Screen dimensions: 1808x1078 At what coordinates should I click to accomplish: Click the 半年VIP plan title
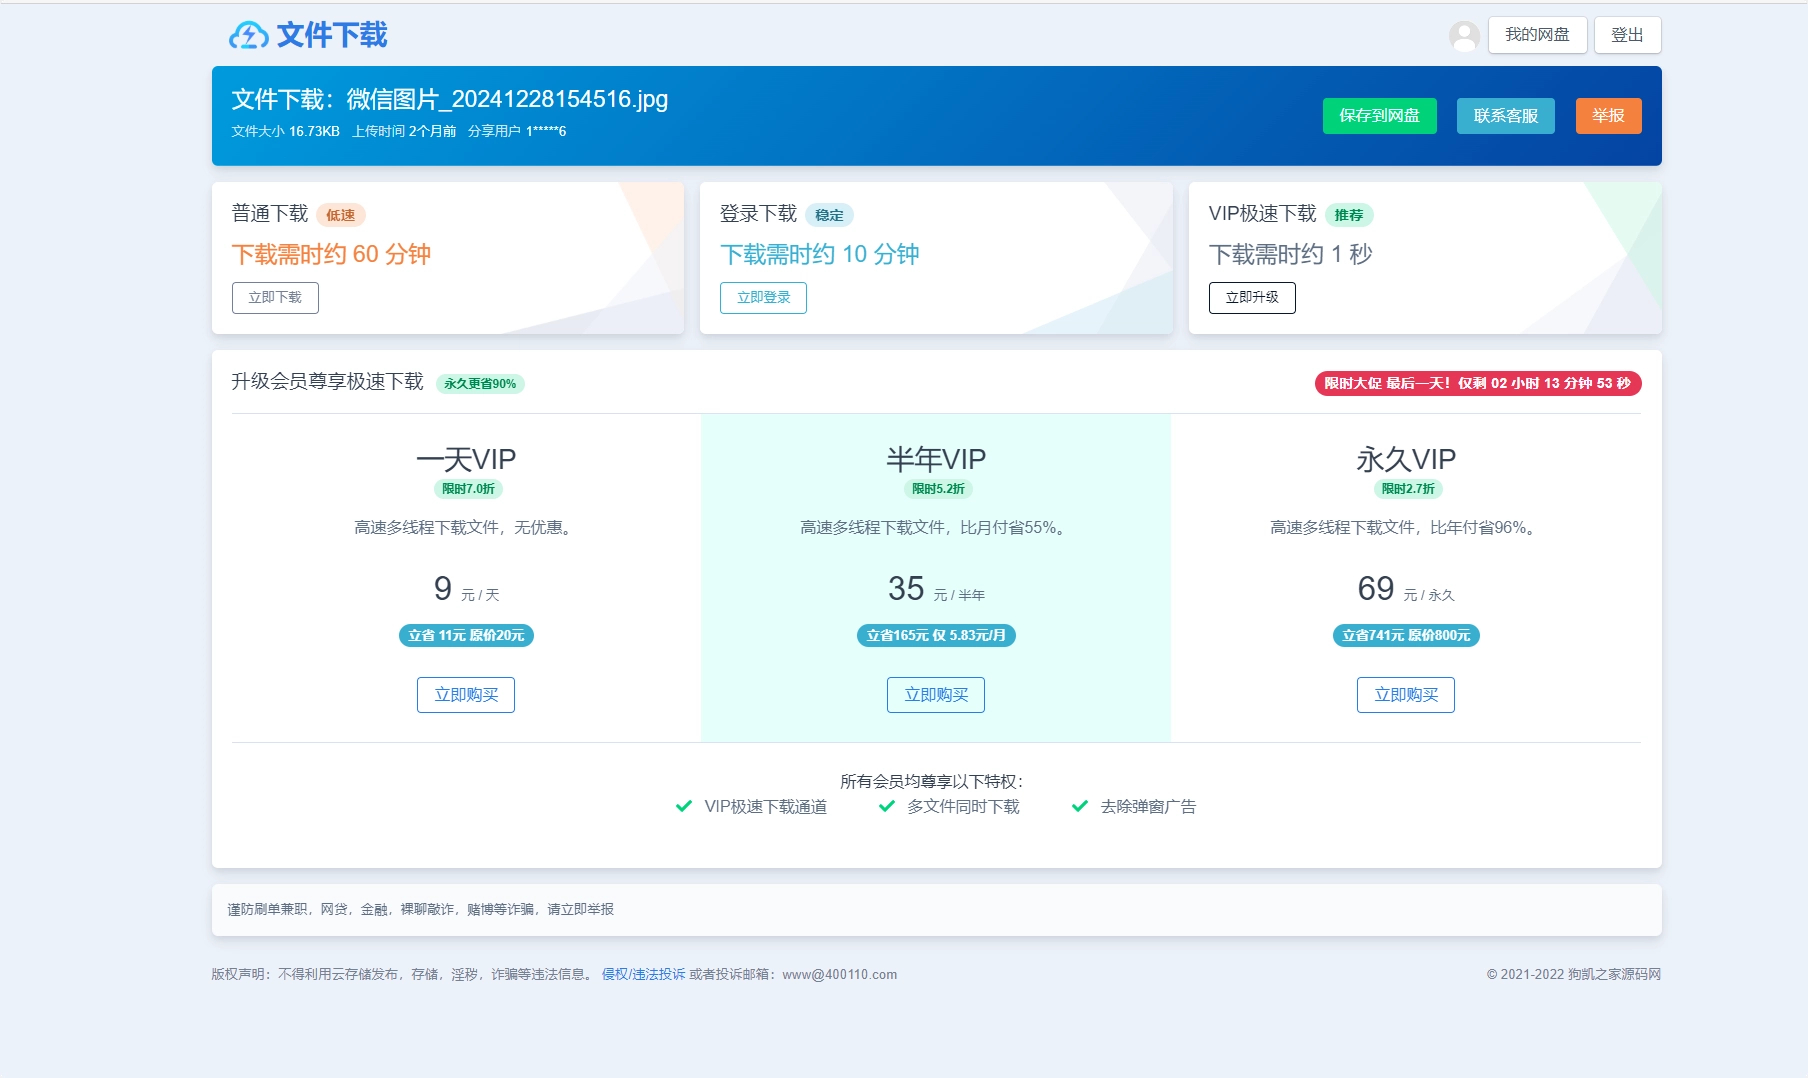click(936, 459)
